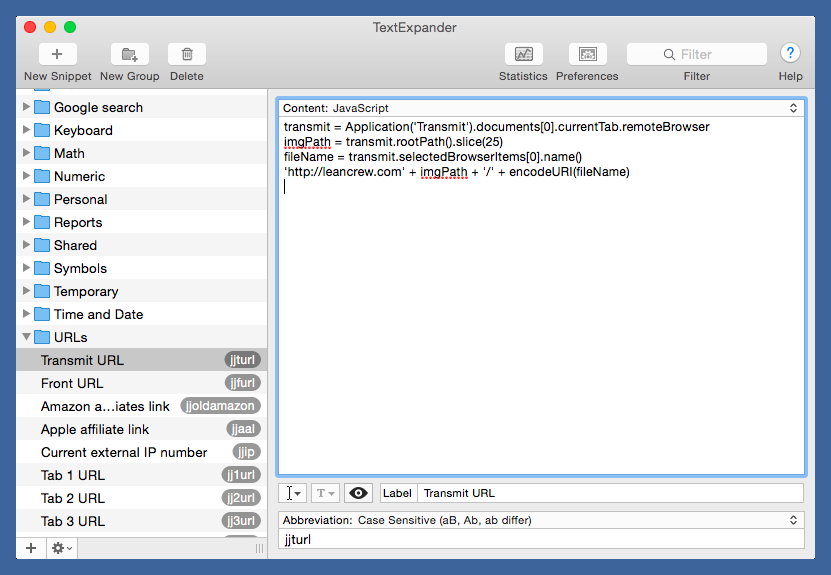
Task: Open the cursor insertion menu button
Action: click(x=292, y=493)
